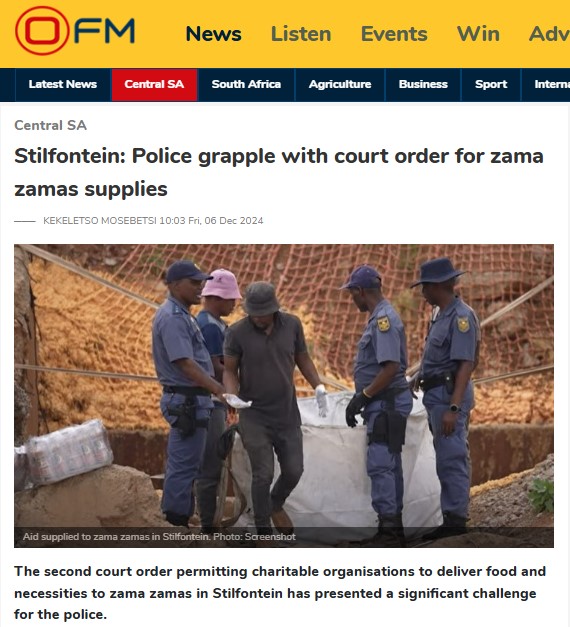Switch to the South Africa tab

click(246, 84)
